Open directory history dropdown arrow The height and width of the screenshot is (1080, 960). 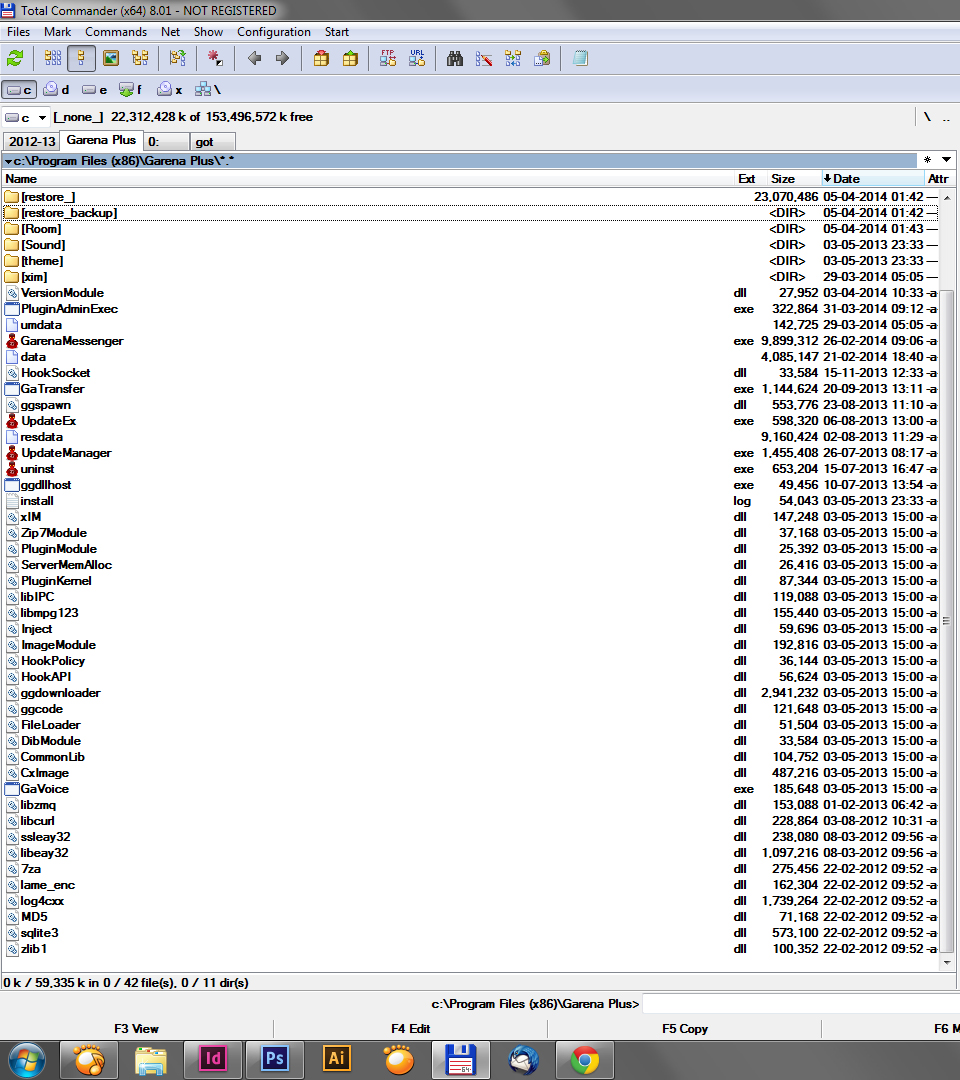tap(947, 160)
